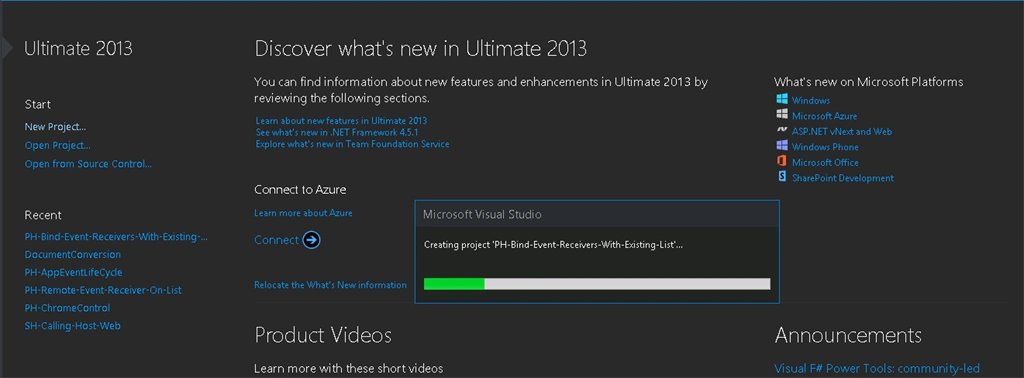The image size is (1024, 378).
Task: Click See what's new in .NET Framework 4.5.1
Action: point(337,133)
